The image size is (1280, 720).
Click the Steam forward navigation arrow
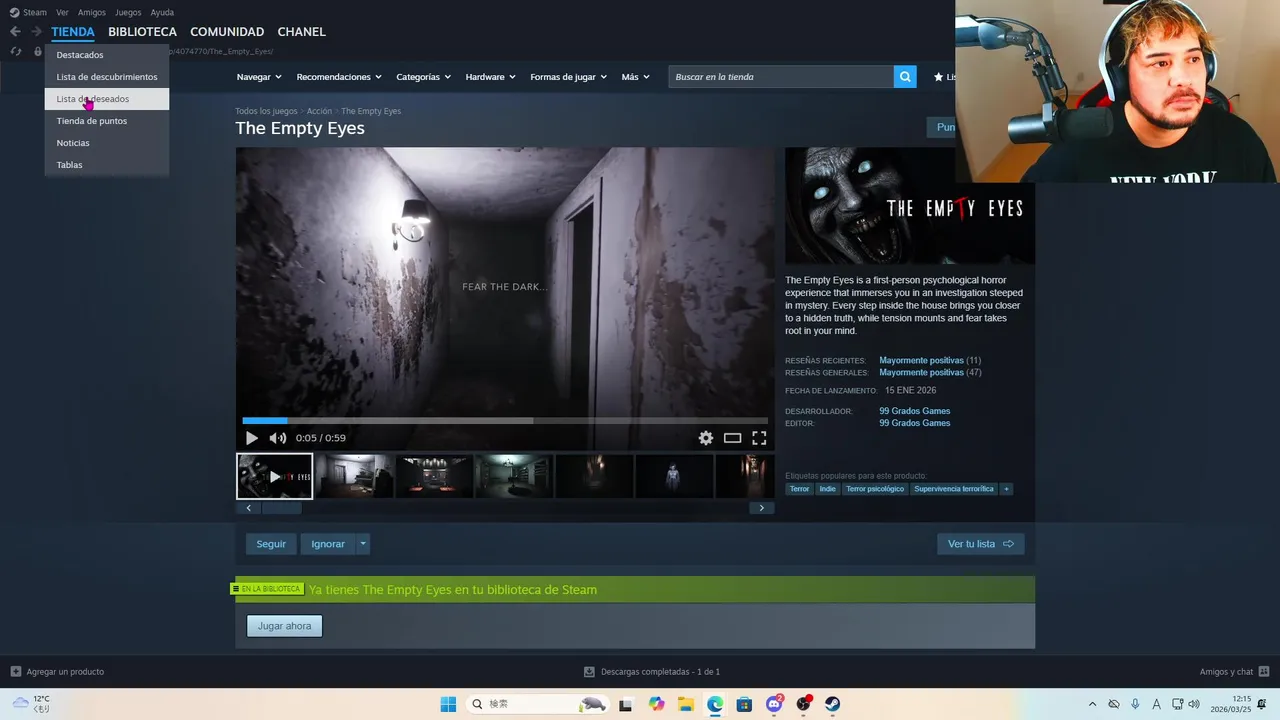click(36, 32)
